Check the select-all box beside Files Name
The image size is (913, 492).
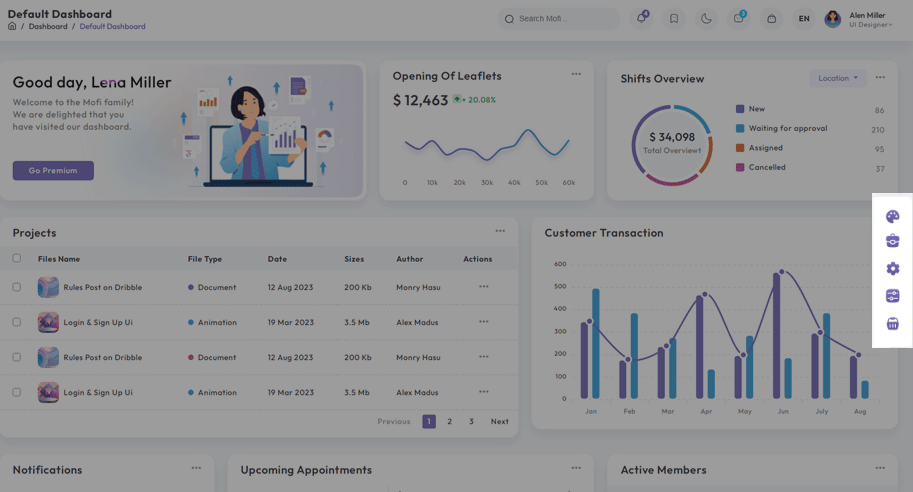coord(16,258)
